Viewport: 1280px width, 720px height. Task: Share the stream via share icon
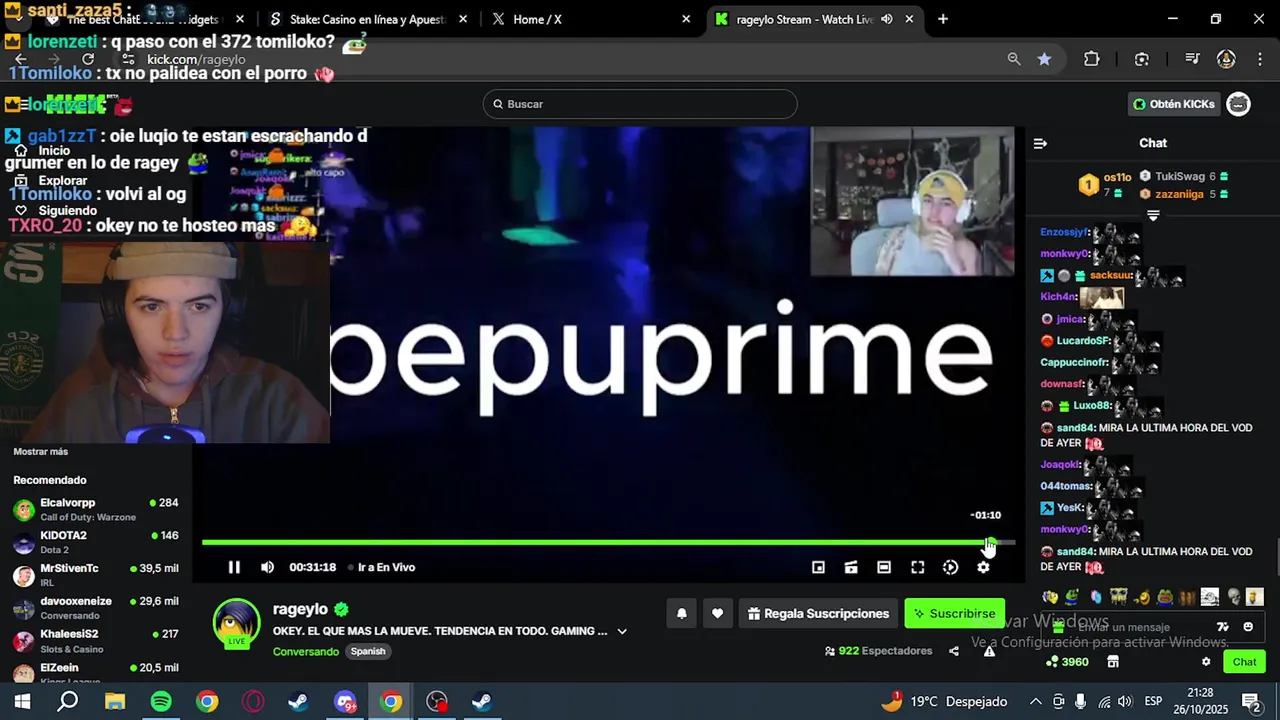click(x=954, y=651)
